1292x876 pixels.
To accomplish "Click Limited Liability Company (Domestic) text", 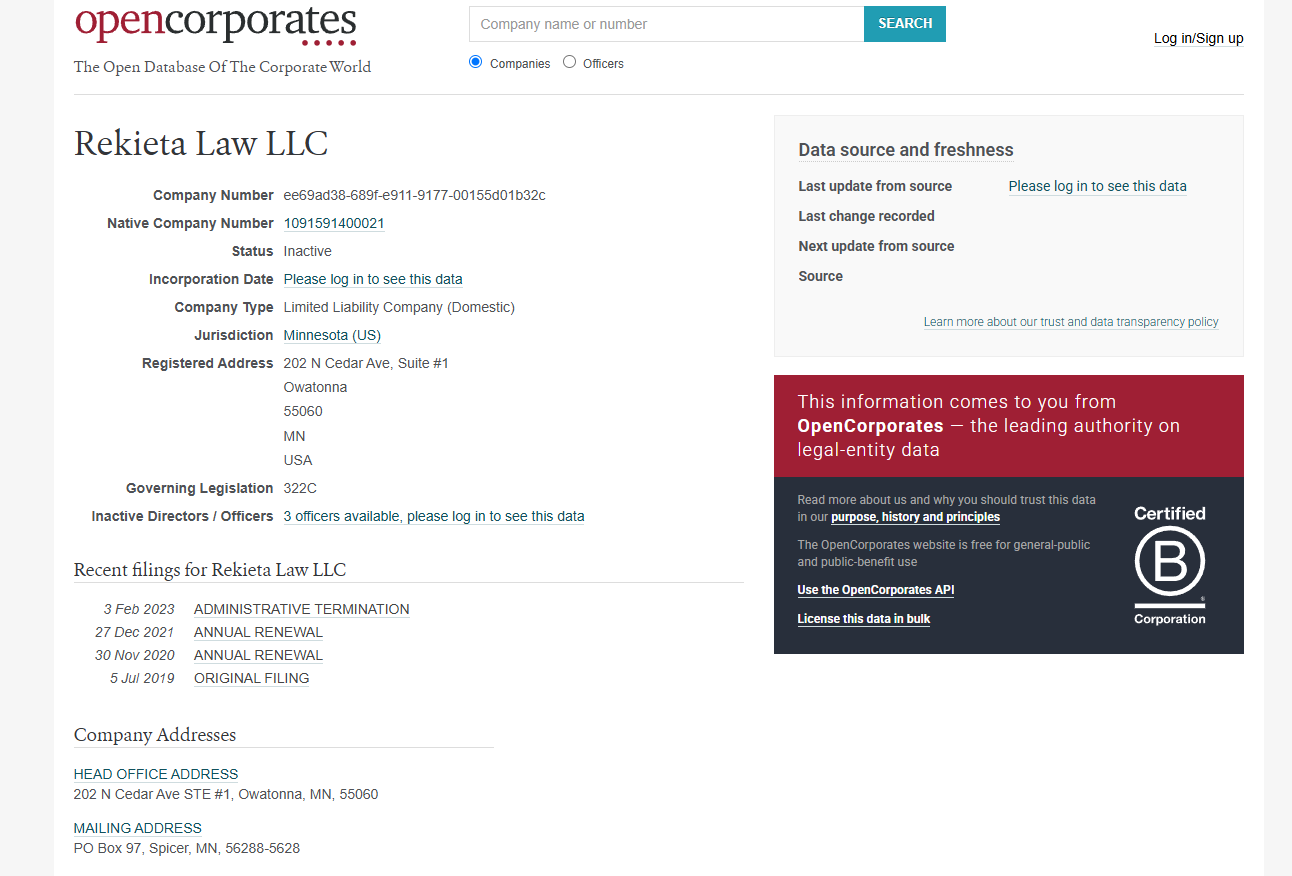I will pos(399,307).
